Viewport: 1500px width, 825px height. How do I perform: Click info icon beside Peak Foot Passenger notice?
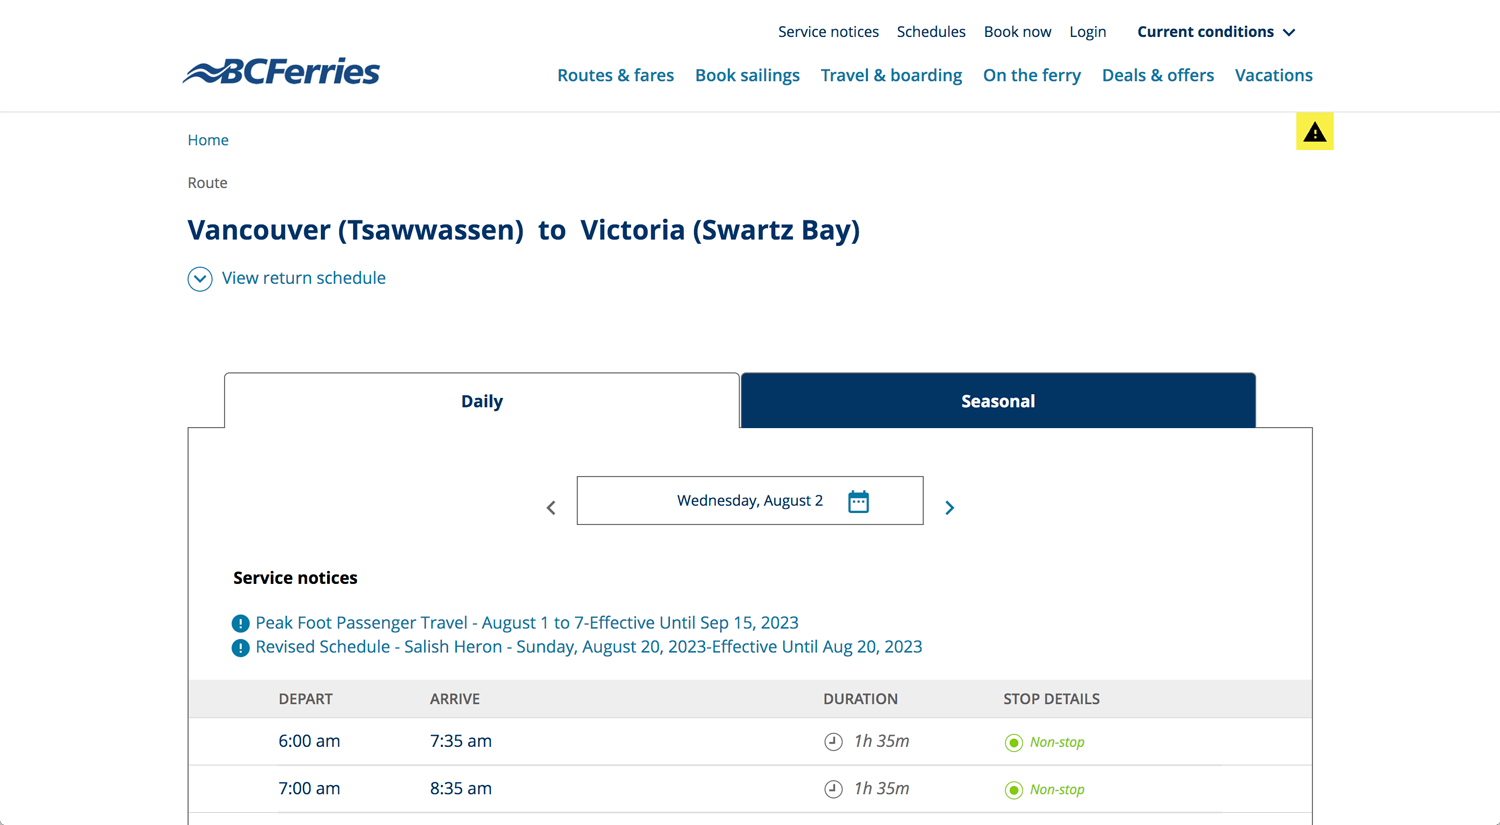240,623
